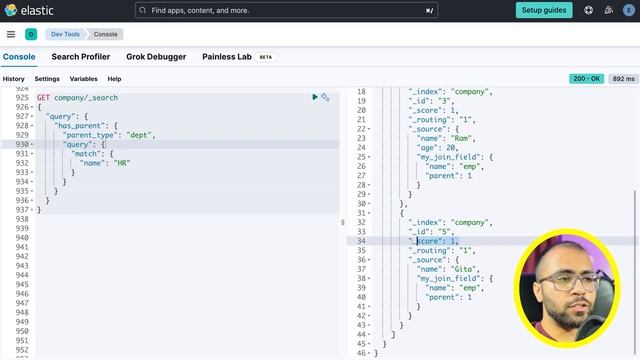Run the request with play icon
The image size is (640, 360).
pyautogui.click(x=315, y=97)
